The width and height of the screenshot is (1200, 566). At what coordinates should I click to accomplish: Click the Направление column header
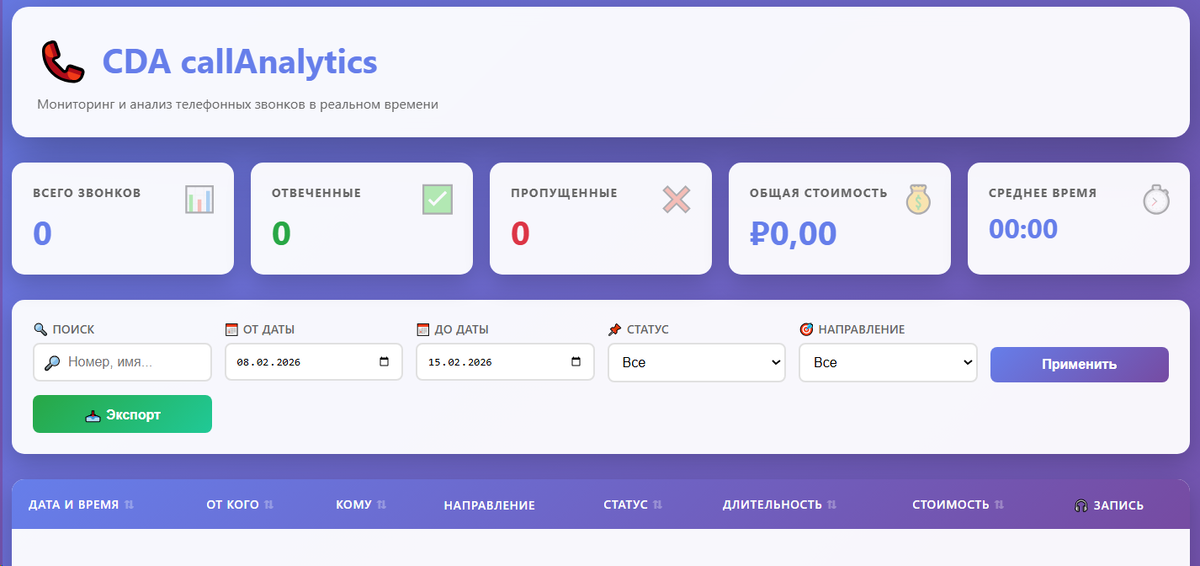[x=489, y=505]
